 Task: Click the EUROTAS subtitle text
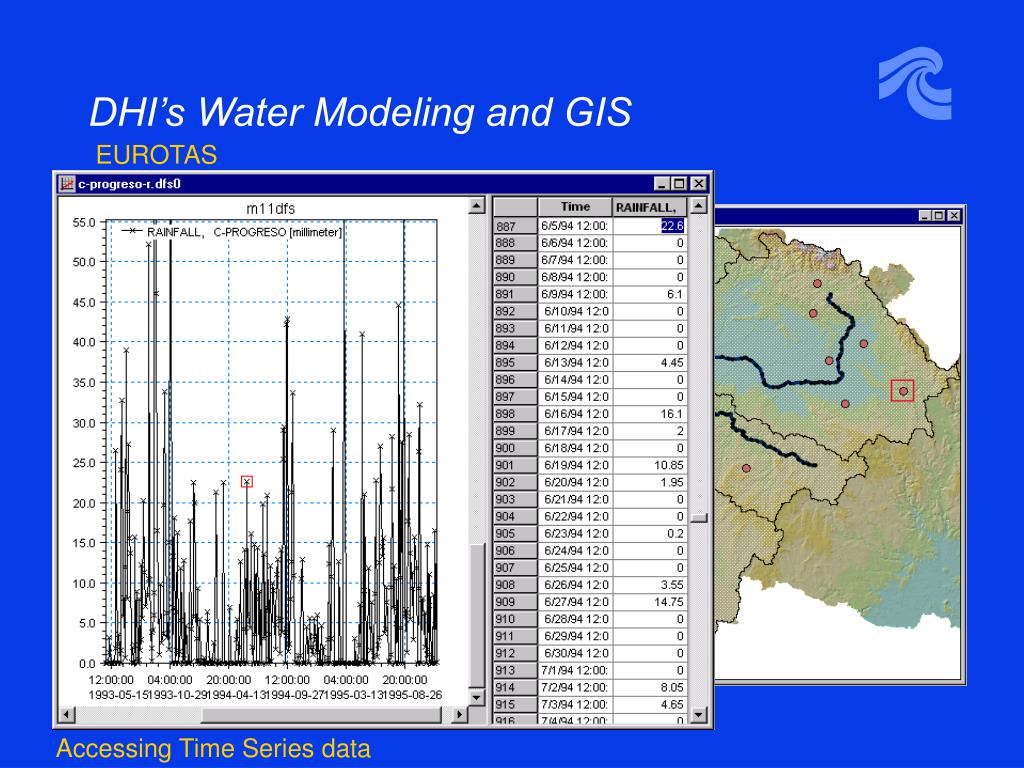click(x=156, y=155)
